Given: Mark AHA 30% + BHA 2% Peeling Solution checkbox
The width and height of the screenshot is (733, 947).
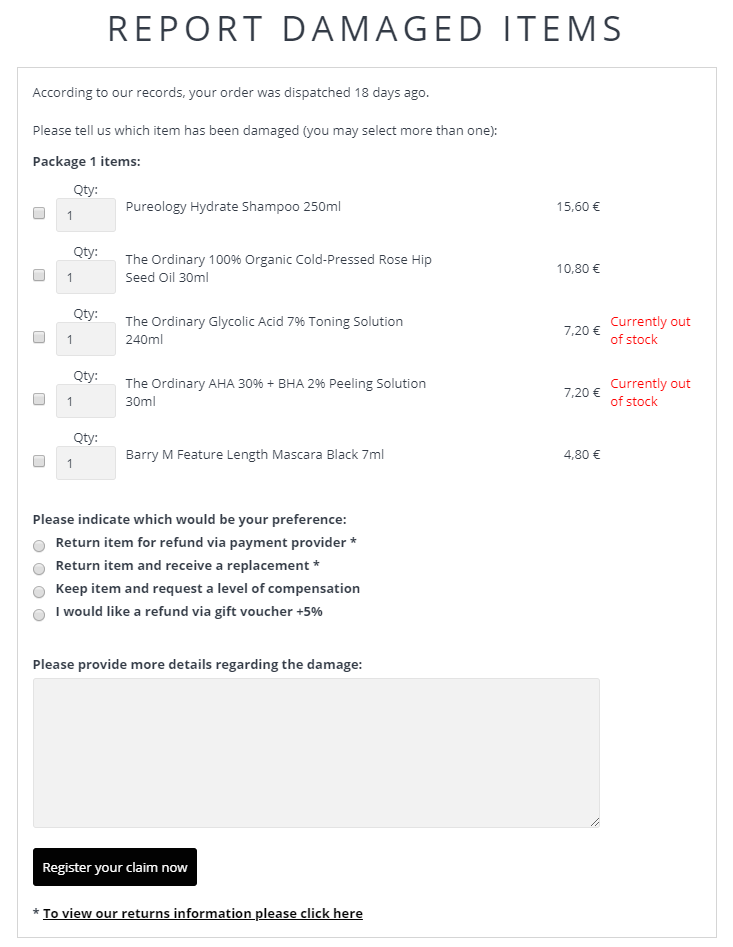Looking at the screenshot, I should point(39,399).
